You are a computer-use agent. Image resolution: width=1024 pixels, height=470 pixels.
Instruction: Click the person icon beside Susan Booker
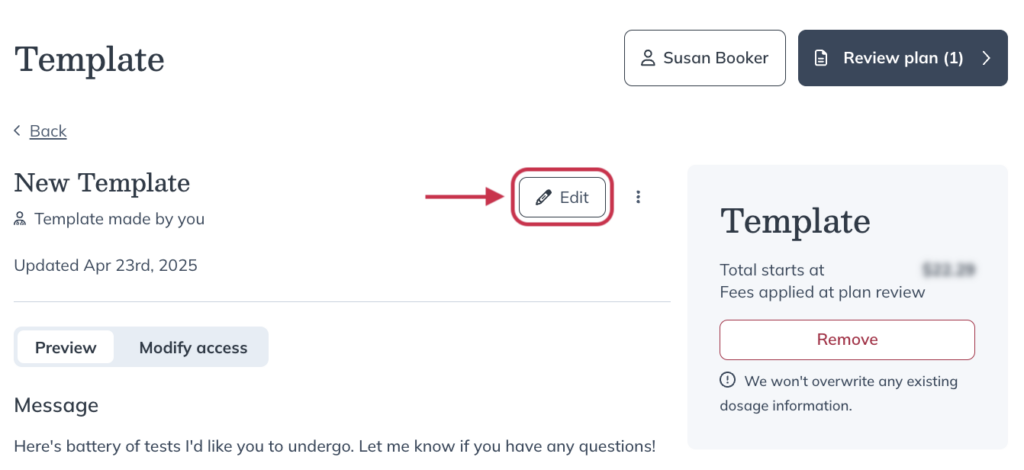(648, 58)
